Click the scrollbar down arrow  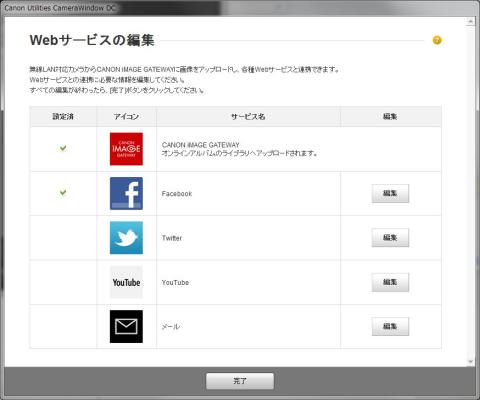coord(471,361)
